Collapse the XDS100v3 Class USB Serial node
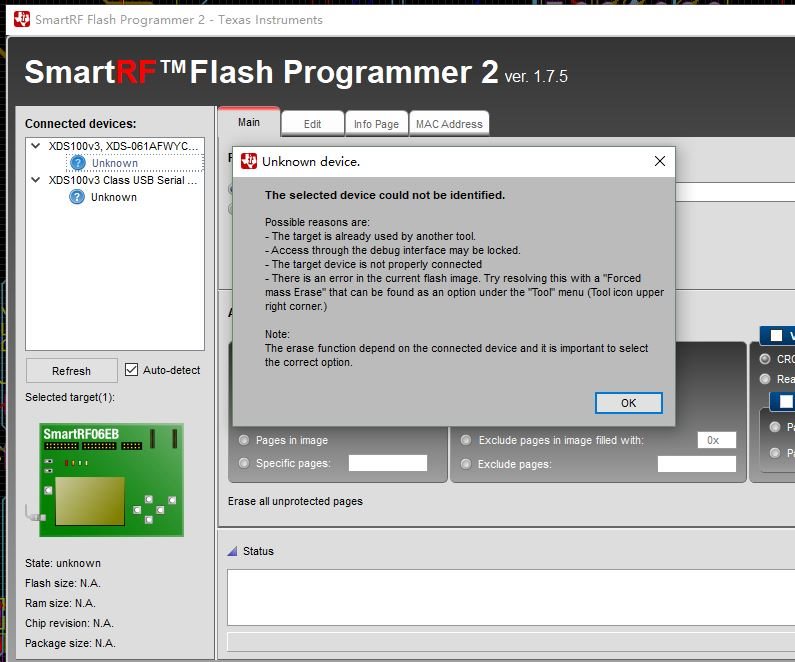 [35, 180]
